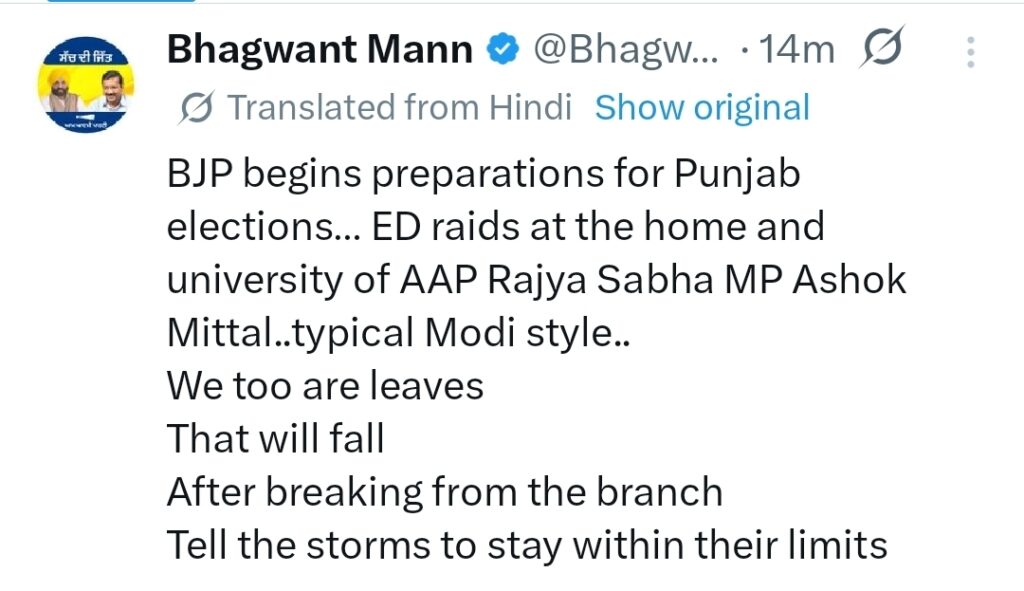Screen dimensions: 1024x591
Task: Click the typical Modi style line
Action: click(x=398, y=332)
